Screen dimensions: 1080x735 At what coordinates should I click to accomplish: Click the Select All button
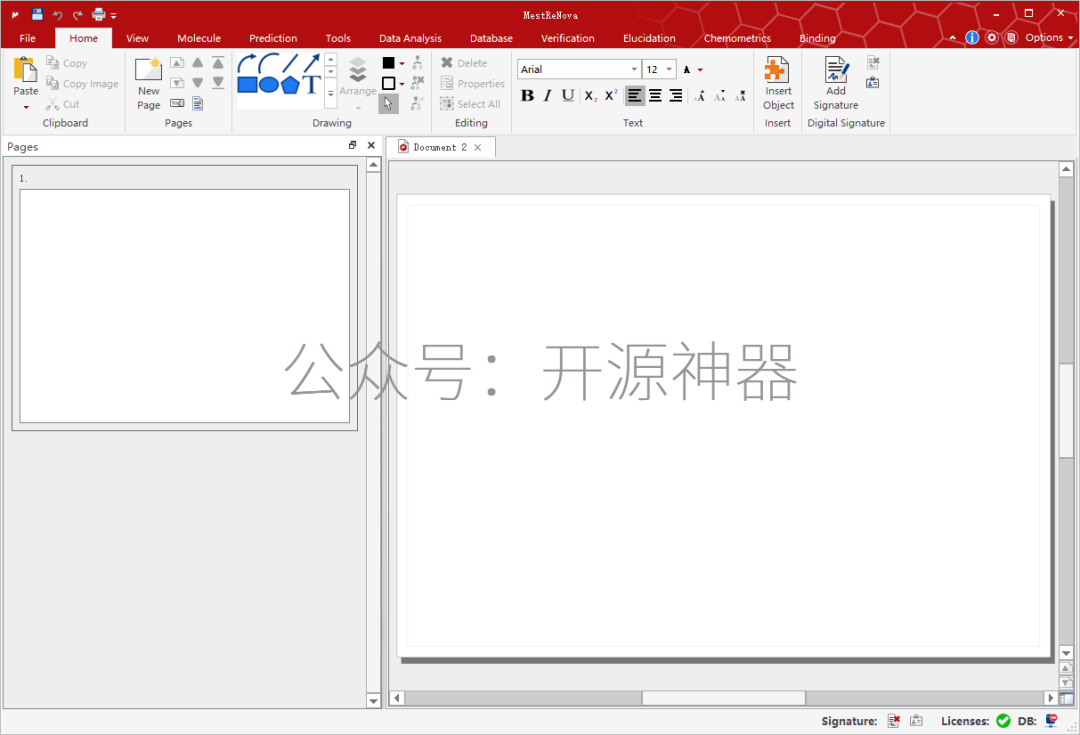470,104
